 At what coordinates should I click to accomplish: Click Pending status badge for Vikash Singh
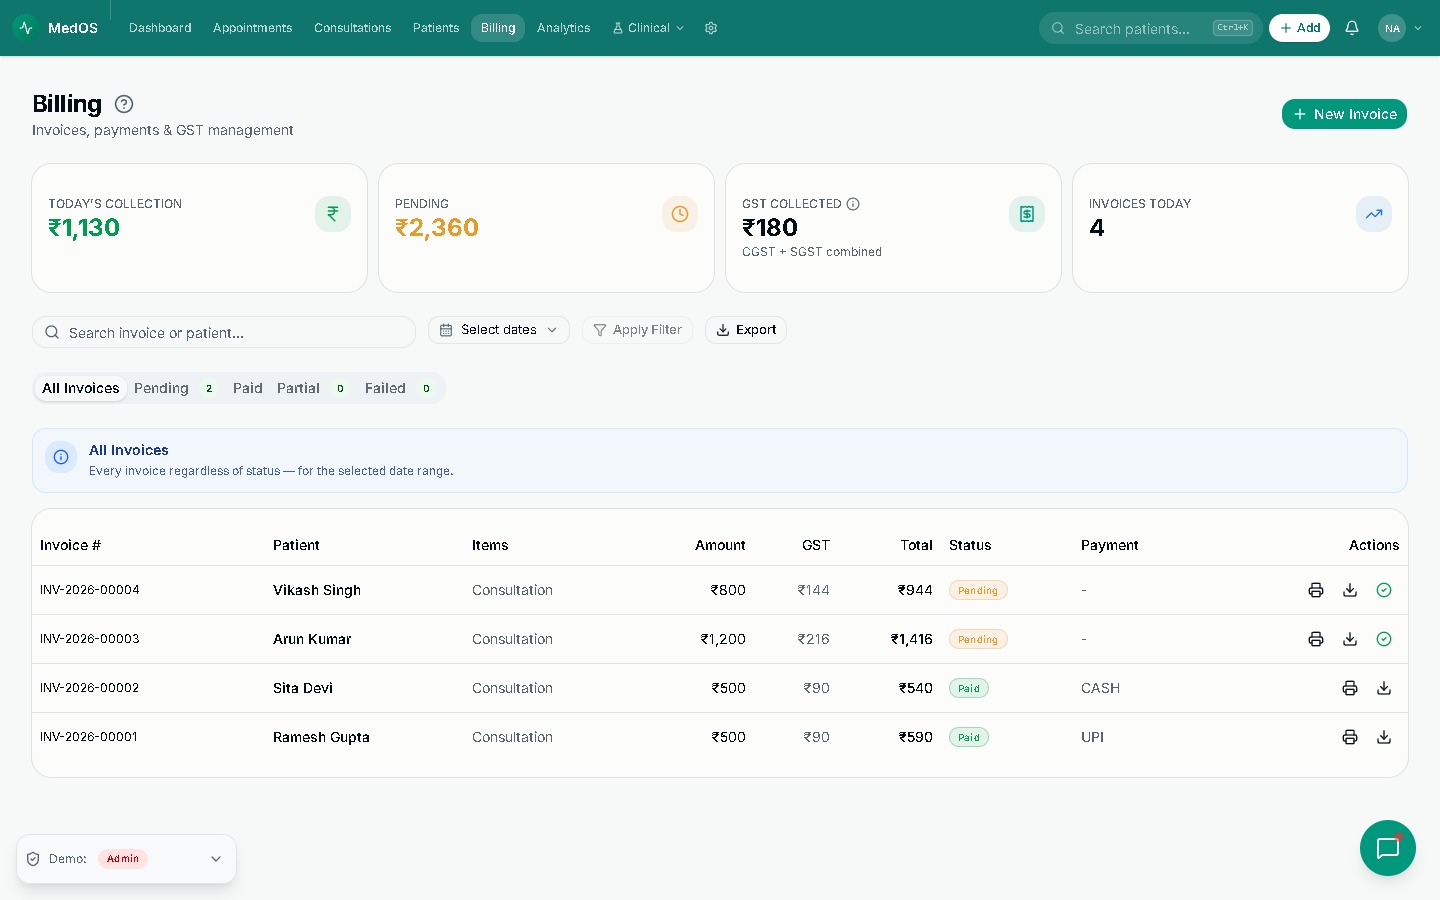tap(978, 590)
